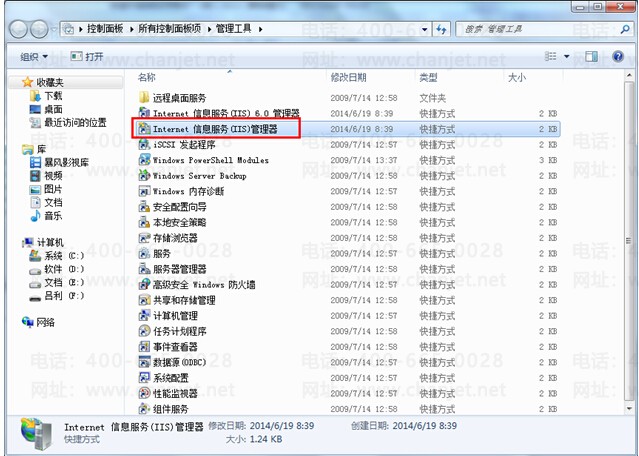Click 控制面板 in the address breadcrumb
This screenshot has width=639, height=456.
point(105,29)
